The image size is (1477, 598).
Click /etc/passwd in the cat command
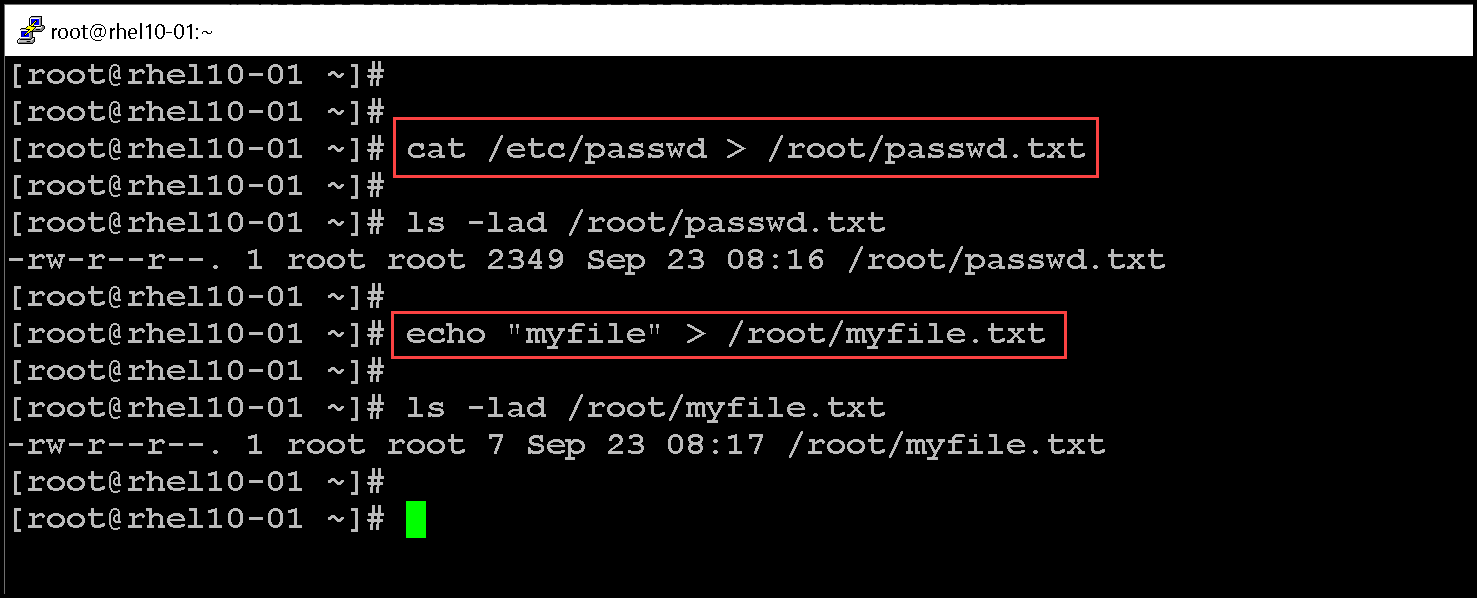(595, 149)
